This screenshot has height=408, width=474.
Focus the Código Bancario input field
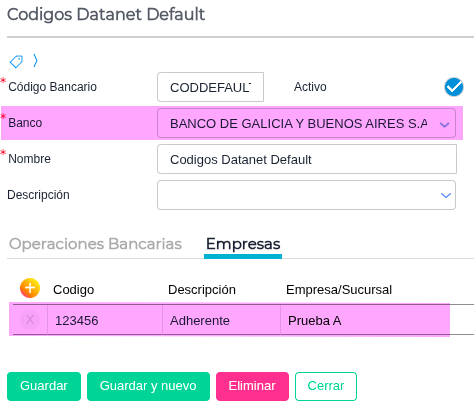pos(210,87)
